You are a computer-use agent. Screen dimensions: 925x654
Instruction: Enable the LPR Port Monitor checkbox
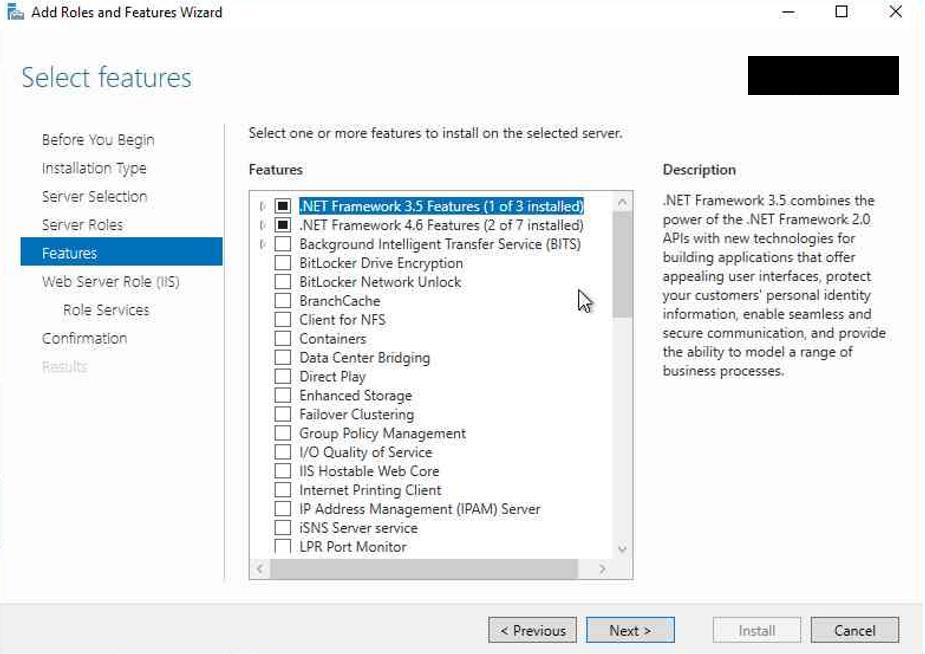283,546
